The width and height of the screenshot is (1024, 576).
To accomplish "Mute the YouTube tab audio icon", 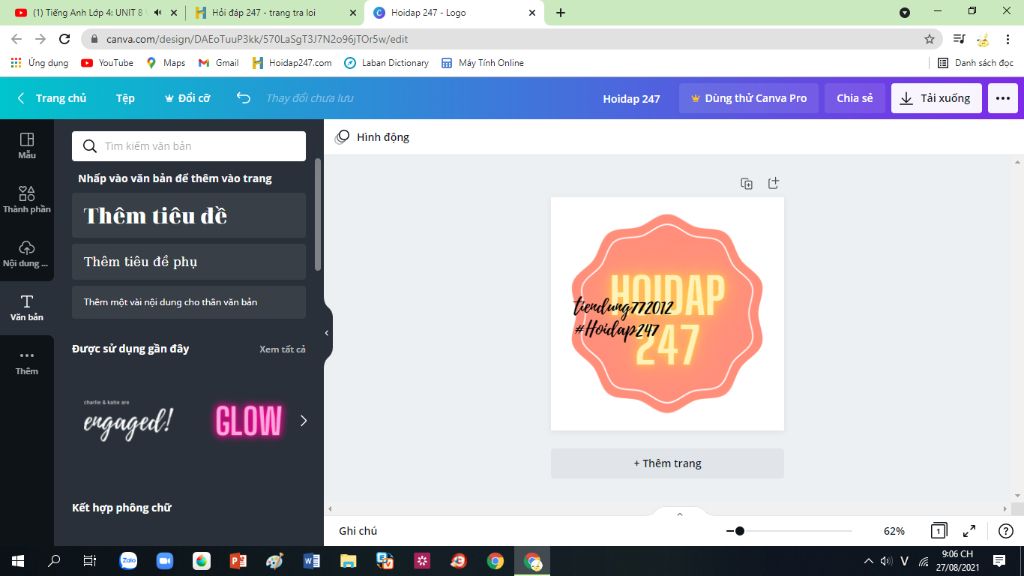I will (157, 12).
